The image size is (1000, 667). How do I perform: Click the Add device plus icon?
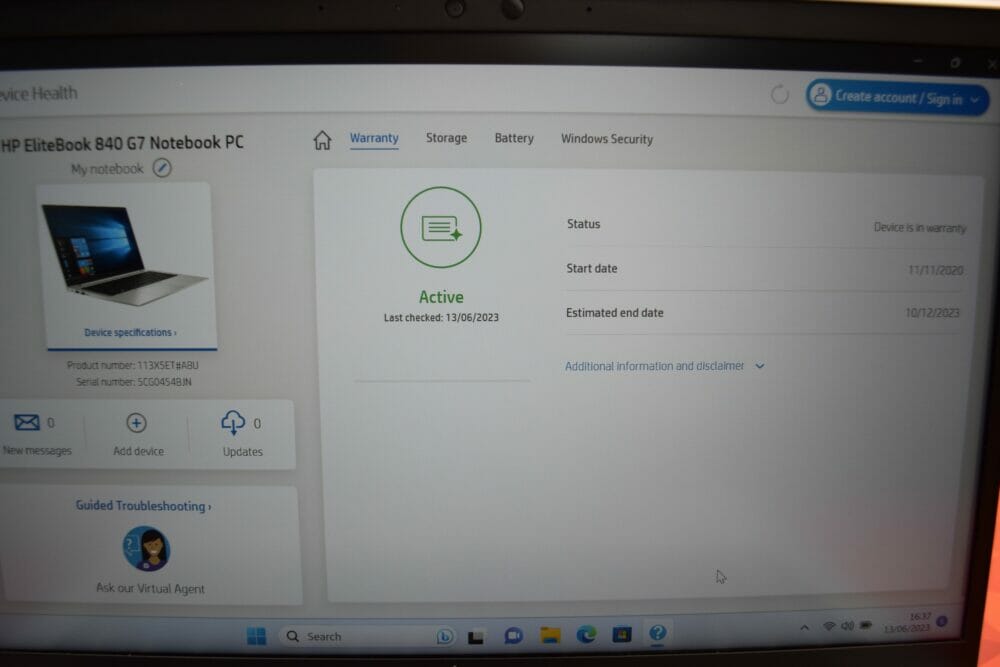(136, 423)
